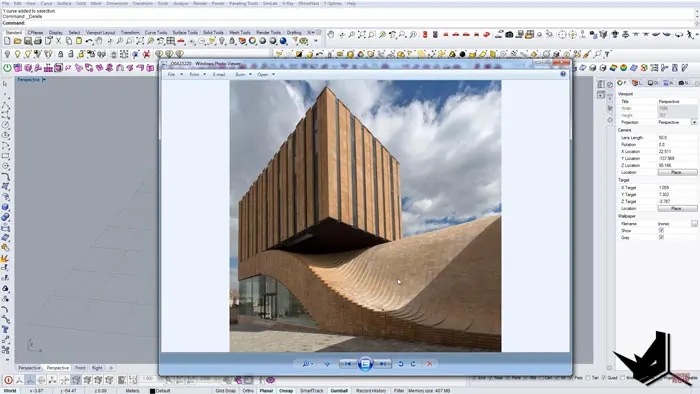This screenshot has width=700, height=394.
Task: Click the wallpaper Filename browse button
Action: pos(694,224)
